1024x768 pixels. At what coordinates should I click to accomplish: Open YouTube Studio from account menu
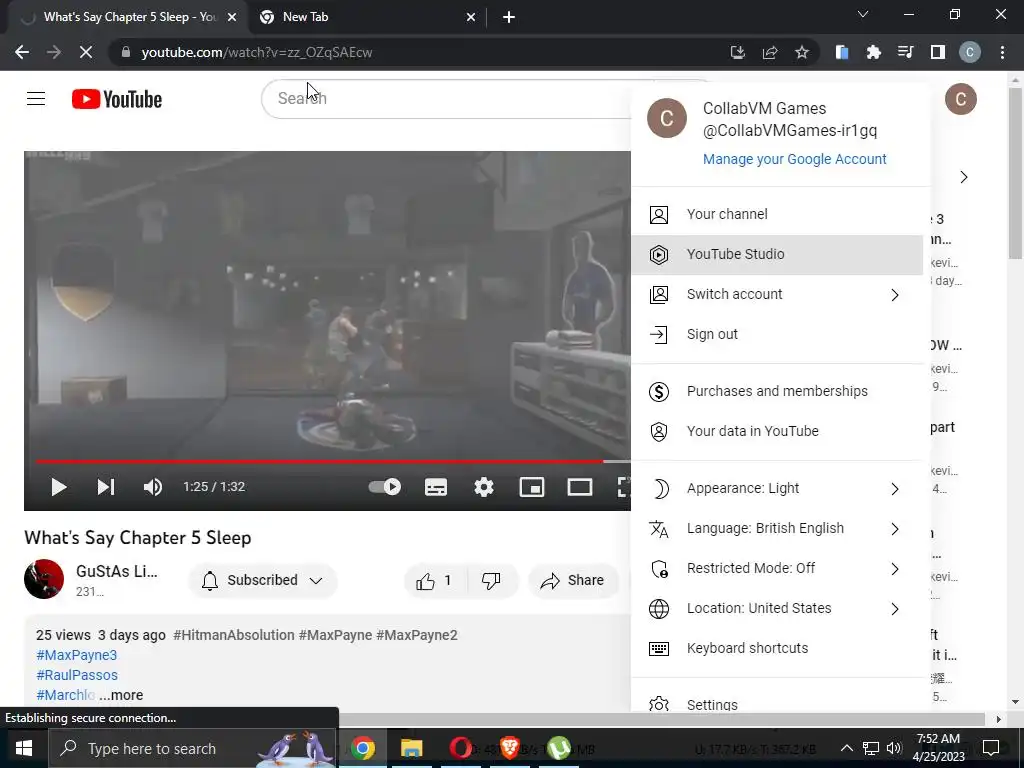(777, 255)
